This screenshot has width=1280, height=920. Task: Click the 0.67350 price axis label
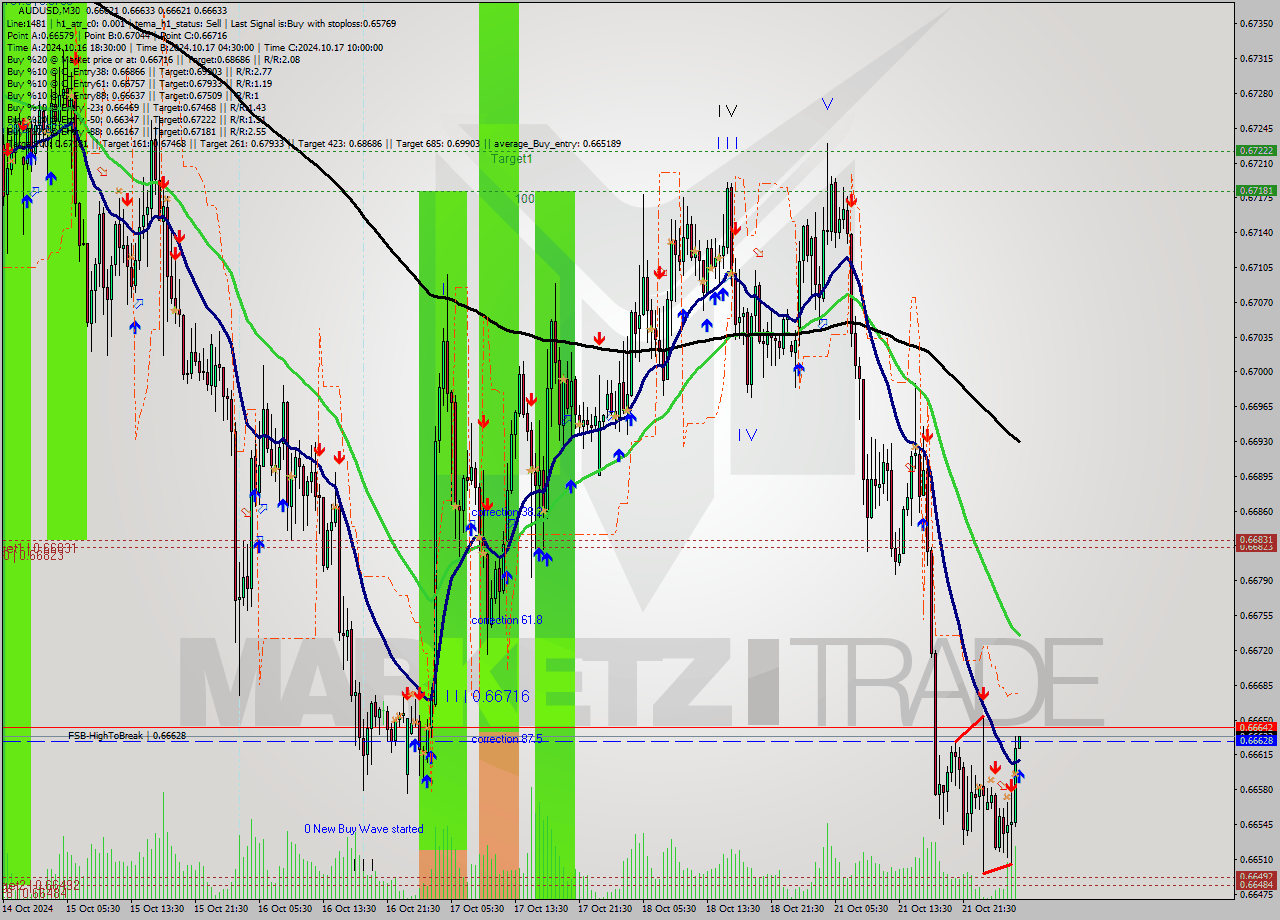(1256, 23)
